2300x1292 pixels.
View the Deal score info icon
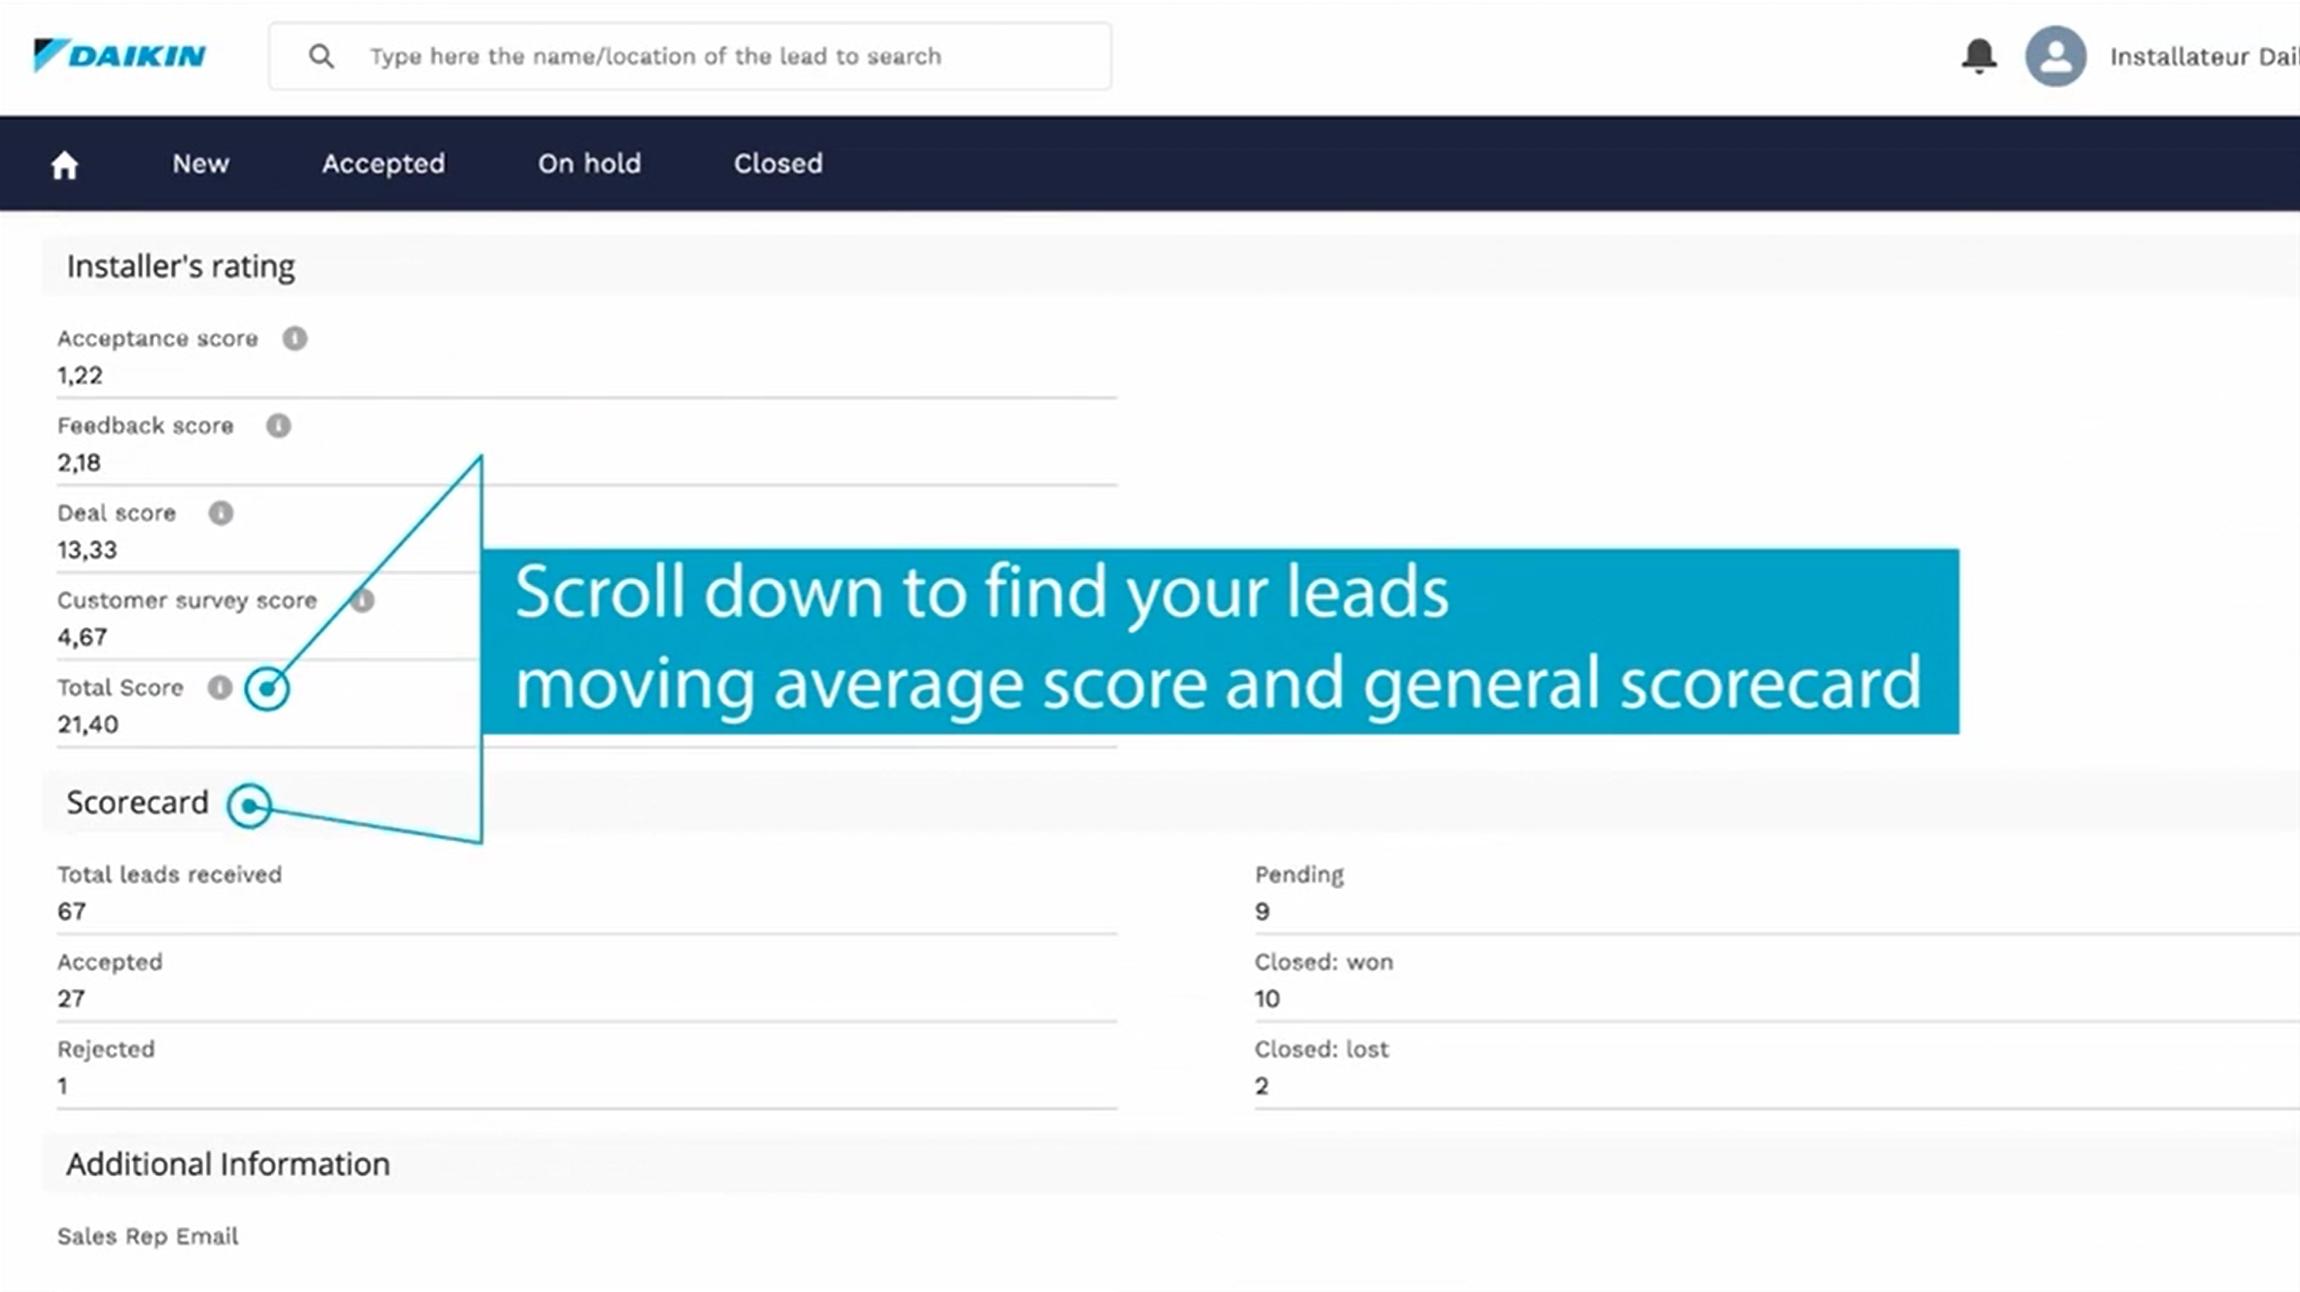222,512
